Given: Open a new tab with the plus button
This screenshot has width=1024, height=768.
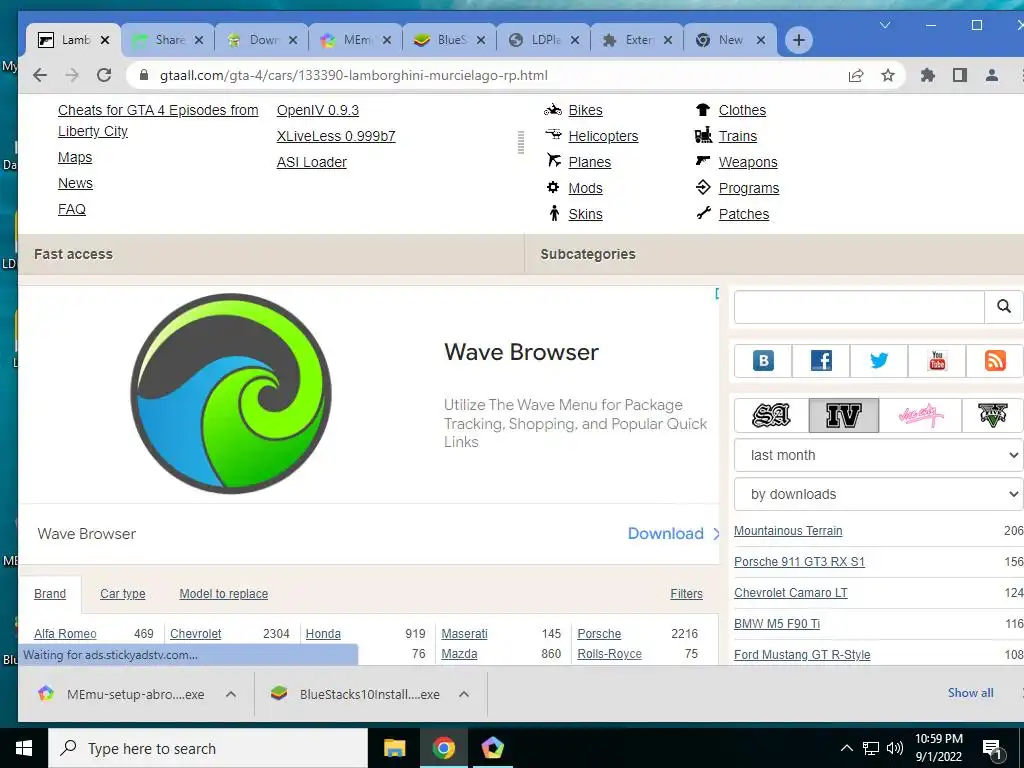Looking at the screenshot, I should (x=798, y=40).
